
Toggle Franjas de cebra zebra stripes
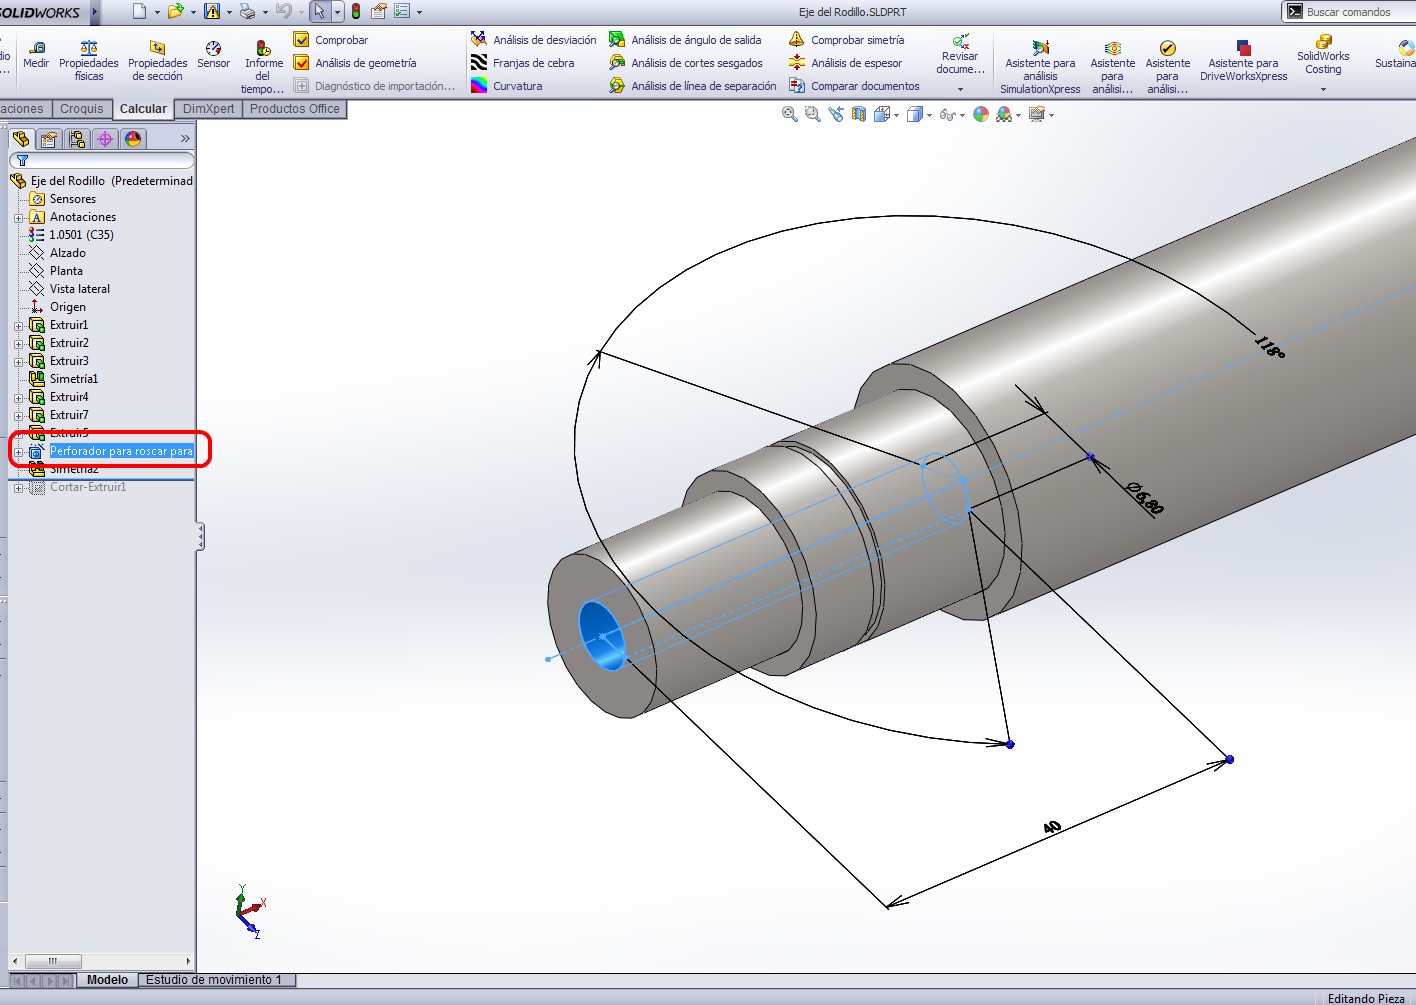pos(523,63)
